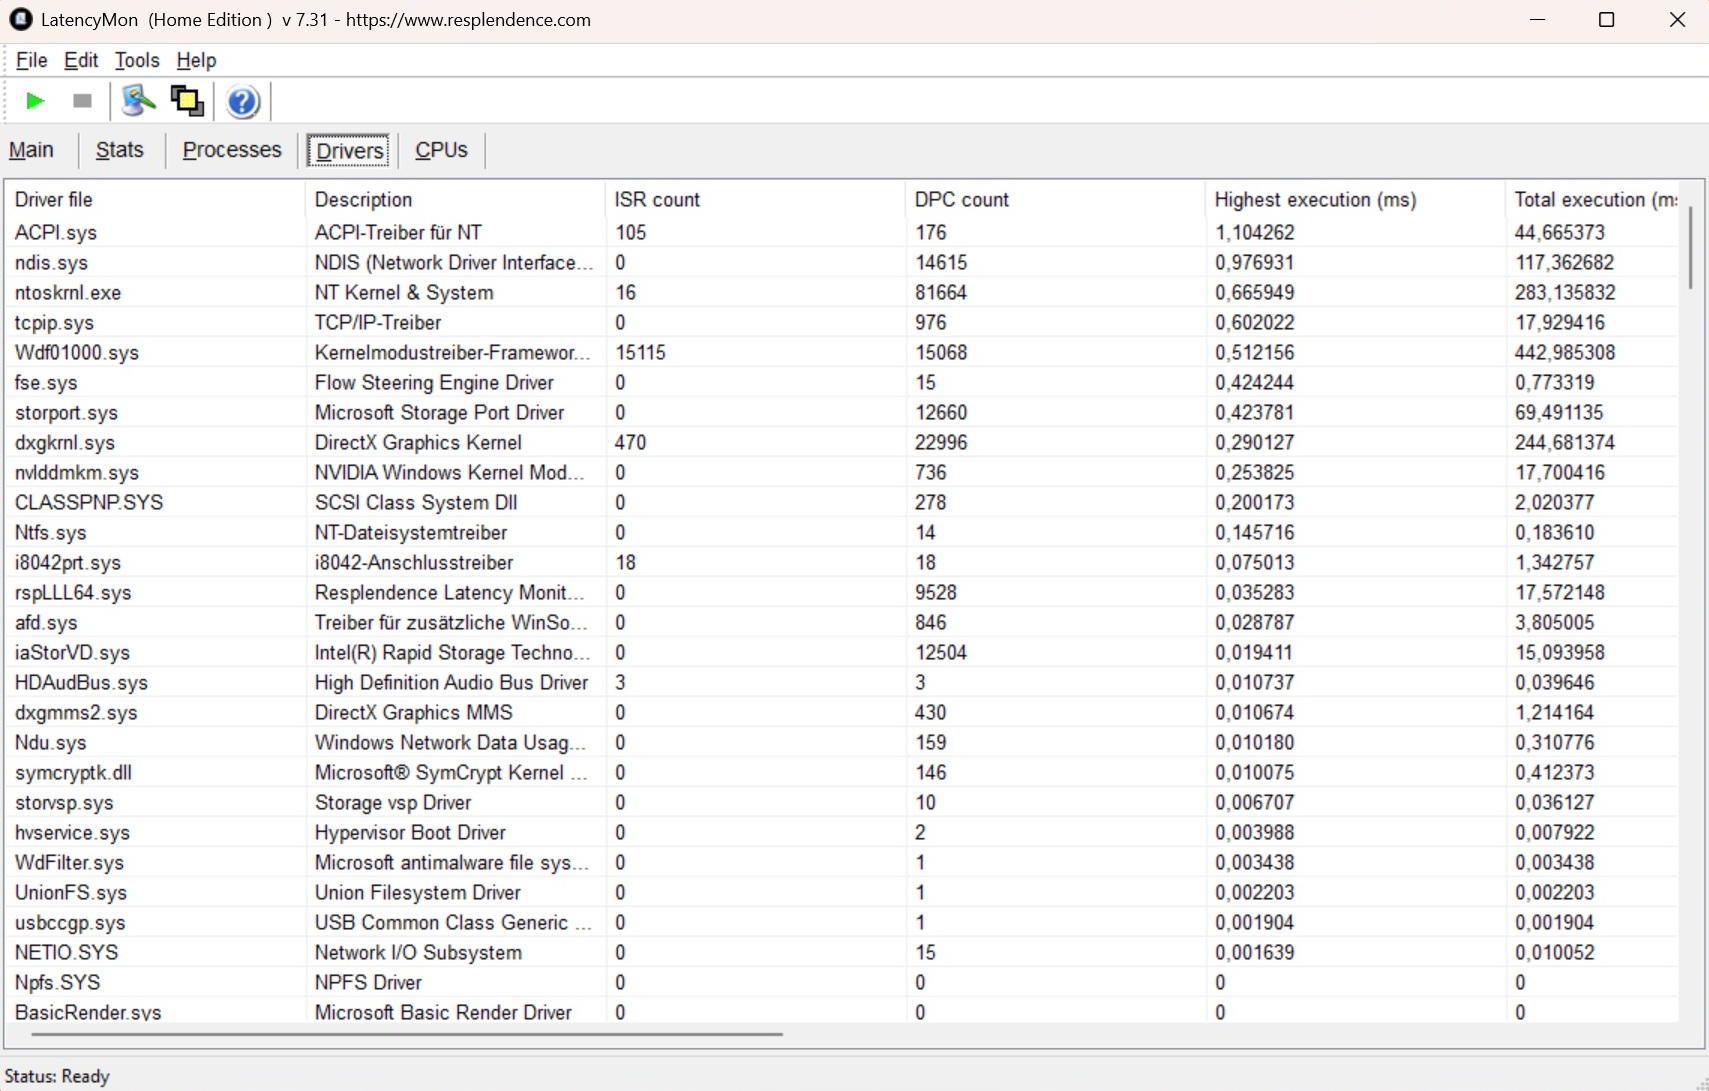The height and width of the screenshot is (1091, 1709).
Task: Switch to the Main tab
Action: click(x=31, y=150)
